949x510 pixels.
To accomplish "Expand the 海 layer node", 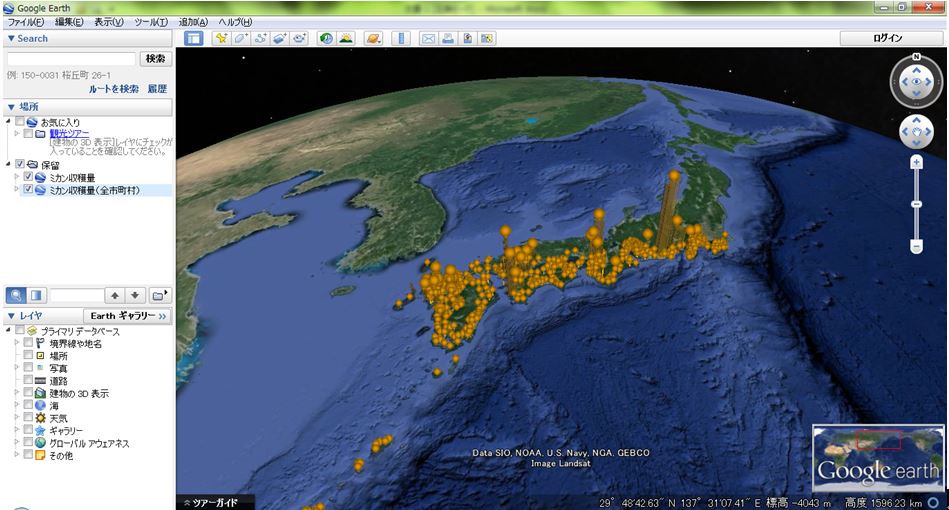I will [x=17, y=405].
